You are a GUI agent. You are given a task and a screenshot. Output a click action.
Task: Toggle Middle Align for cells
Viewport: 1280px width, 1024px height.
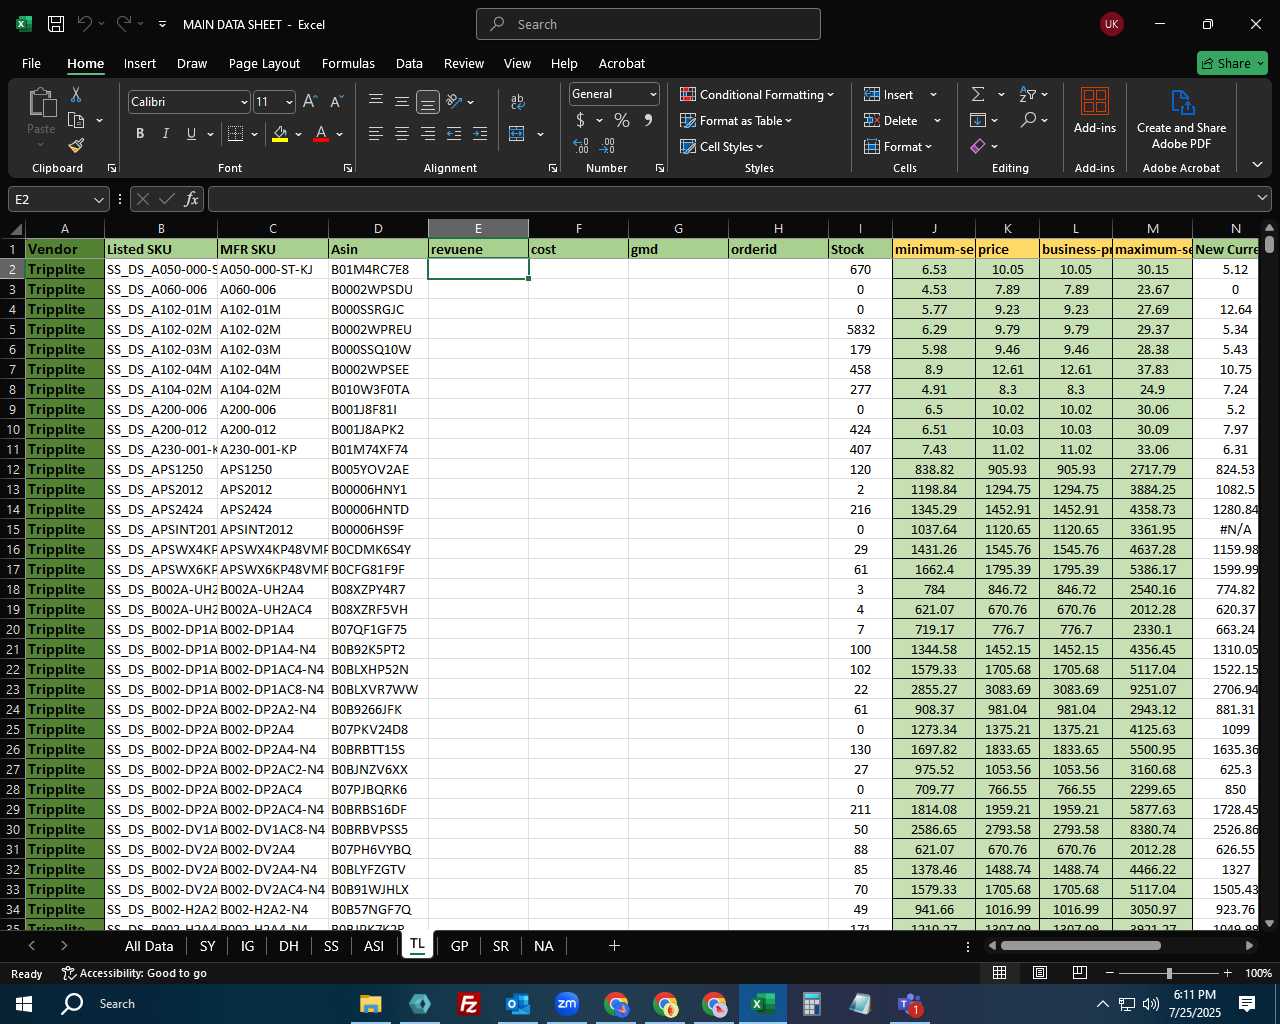click(401, 101)
